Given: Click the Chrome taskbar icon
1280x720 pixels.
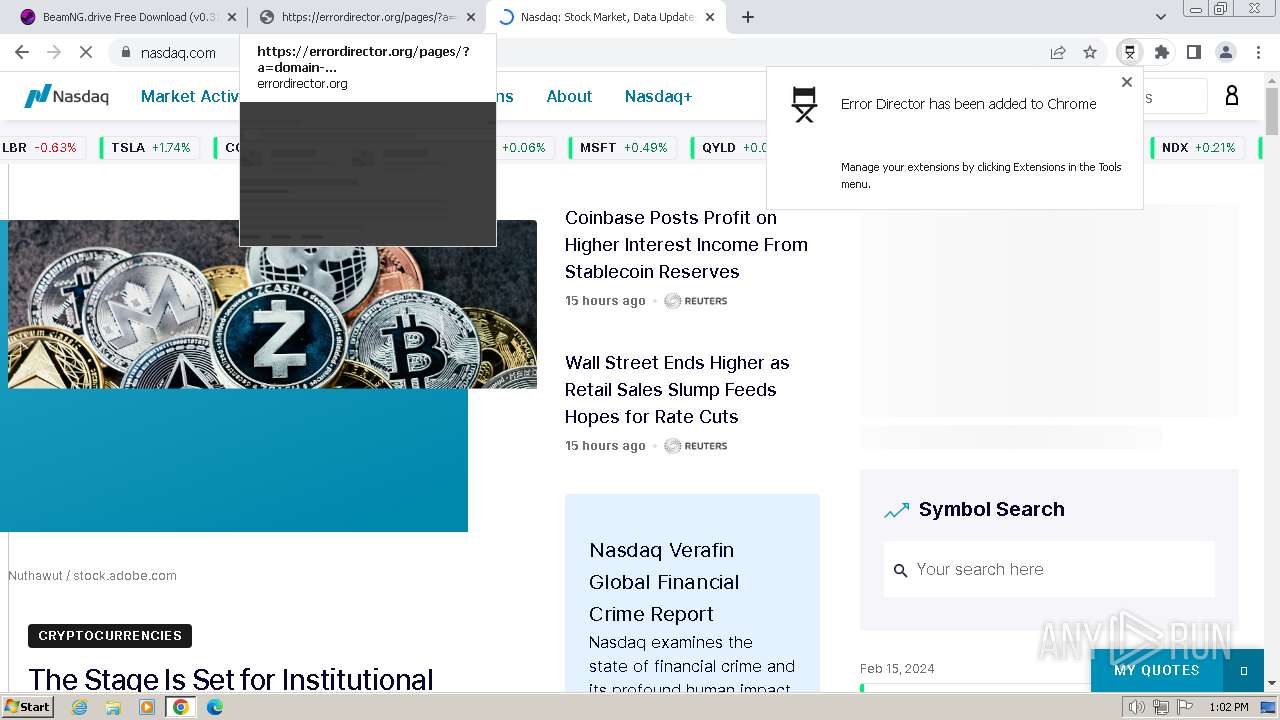Looking at the screenshot, I should [181, 707].
